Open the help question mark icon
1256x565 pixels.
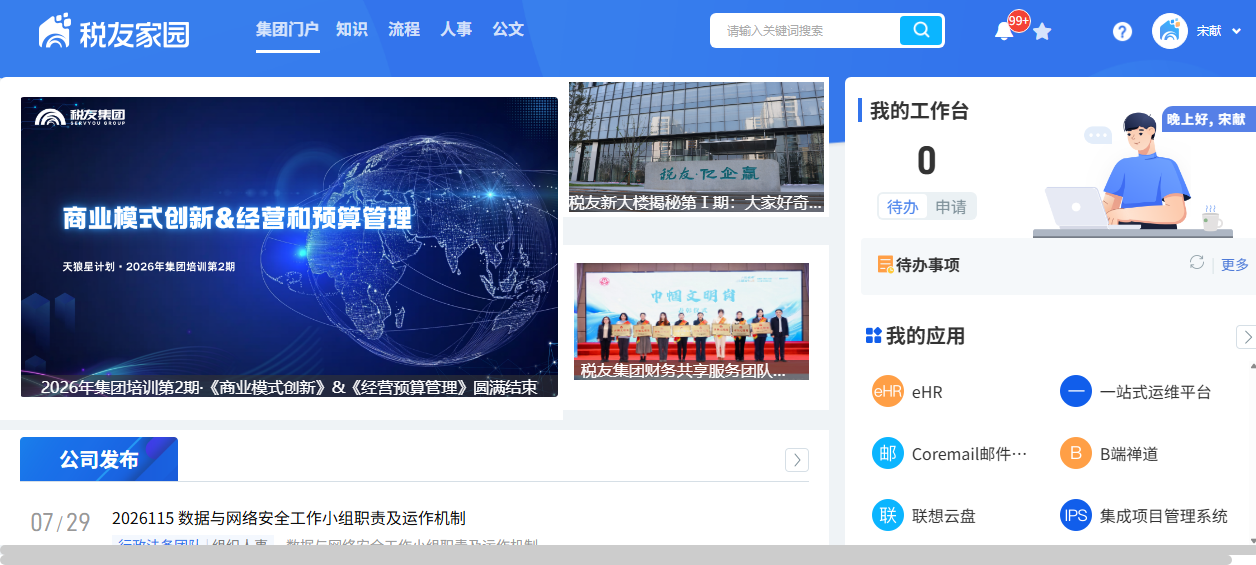[1122, 31]
